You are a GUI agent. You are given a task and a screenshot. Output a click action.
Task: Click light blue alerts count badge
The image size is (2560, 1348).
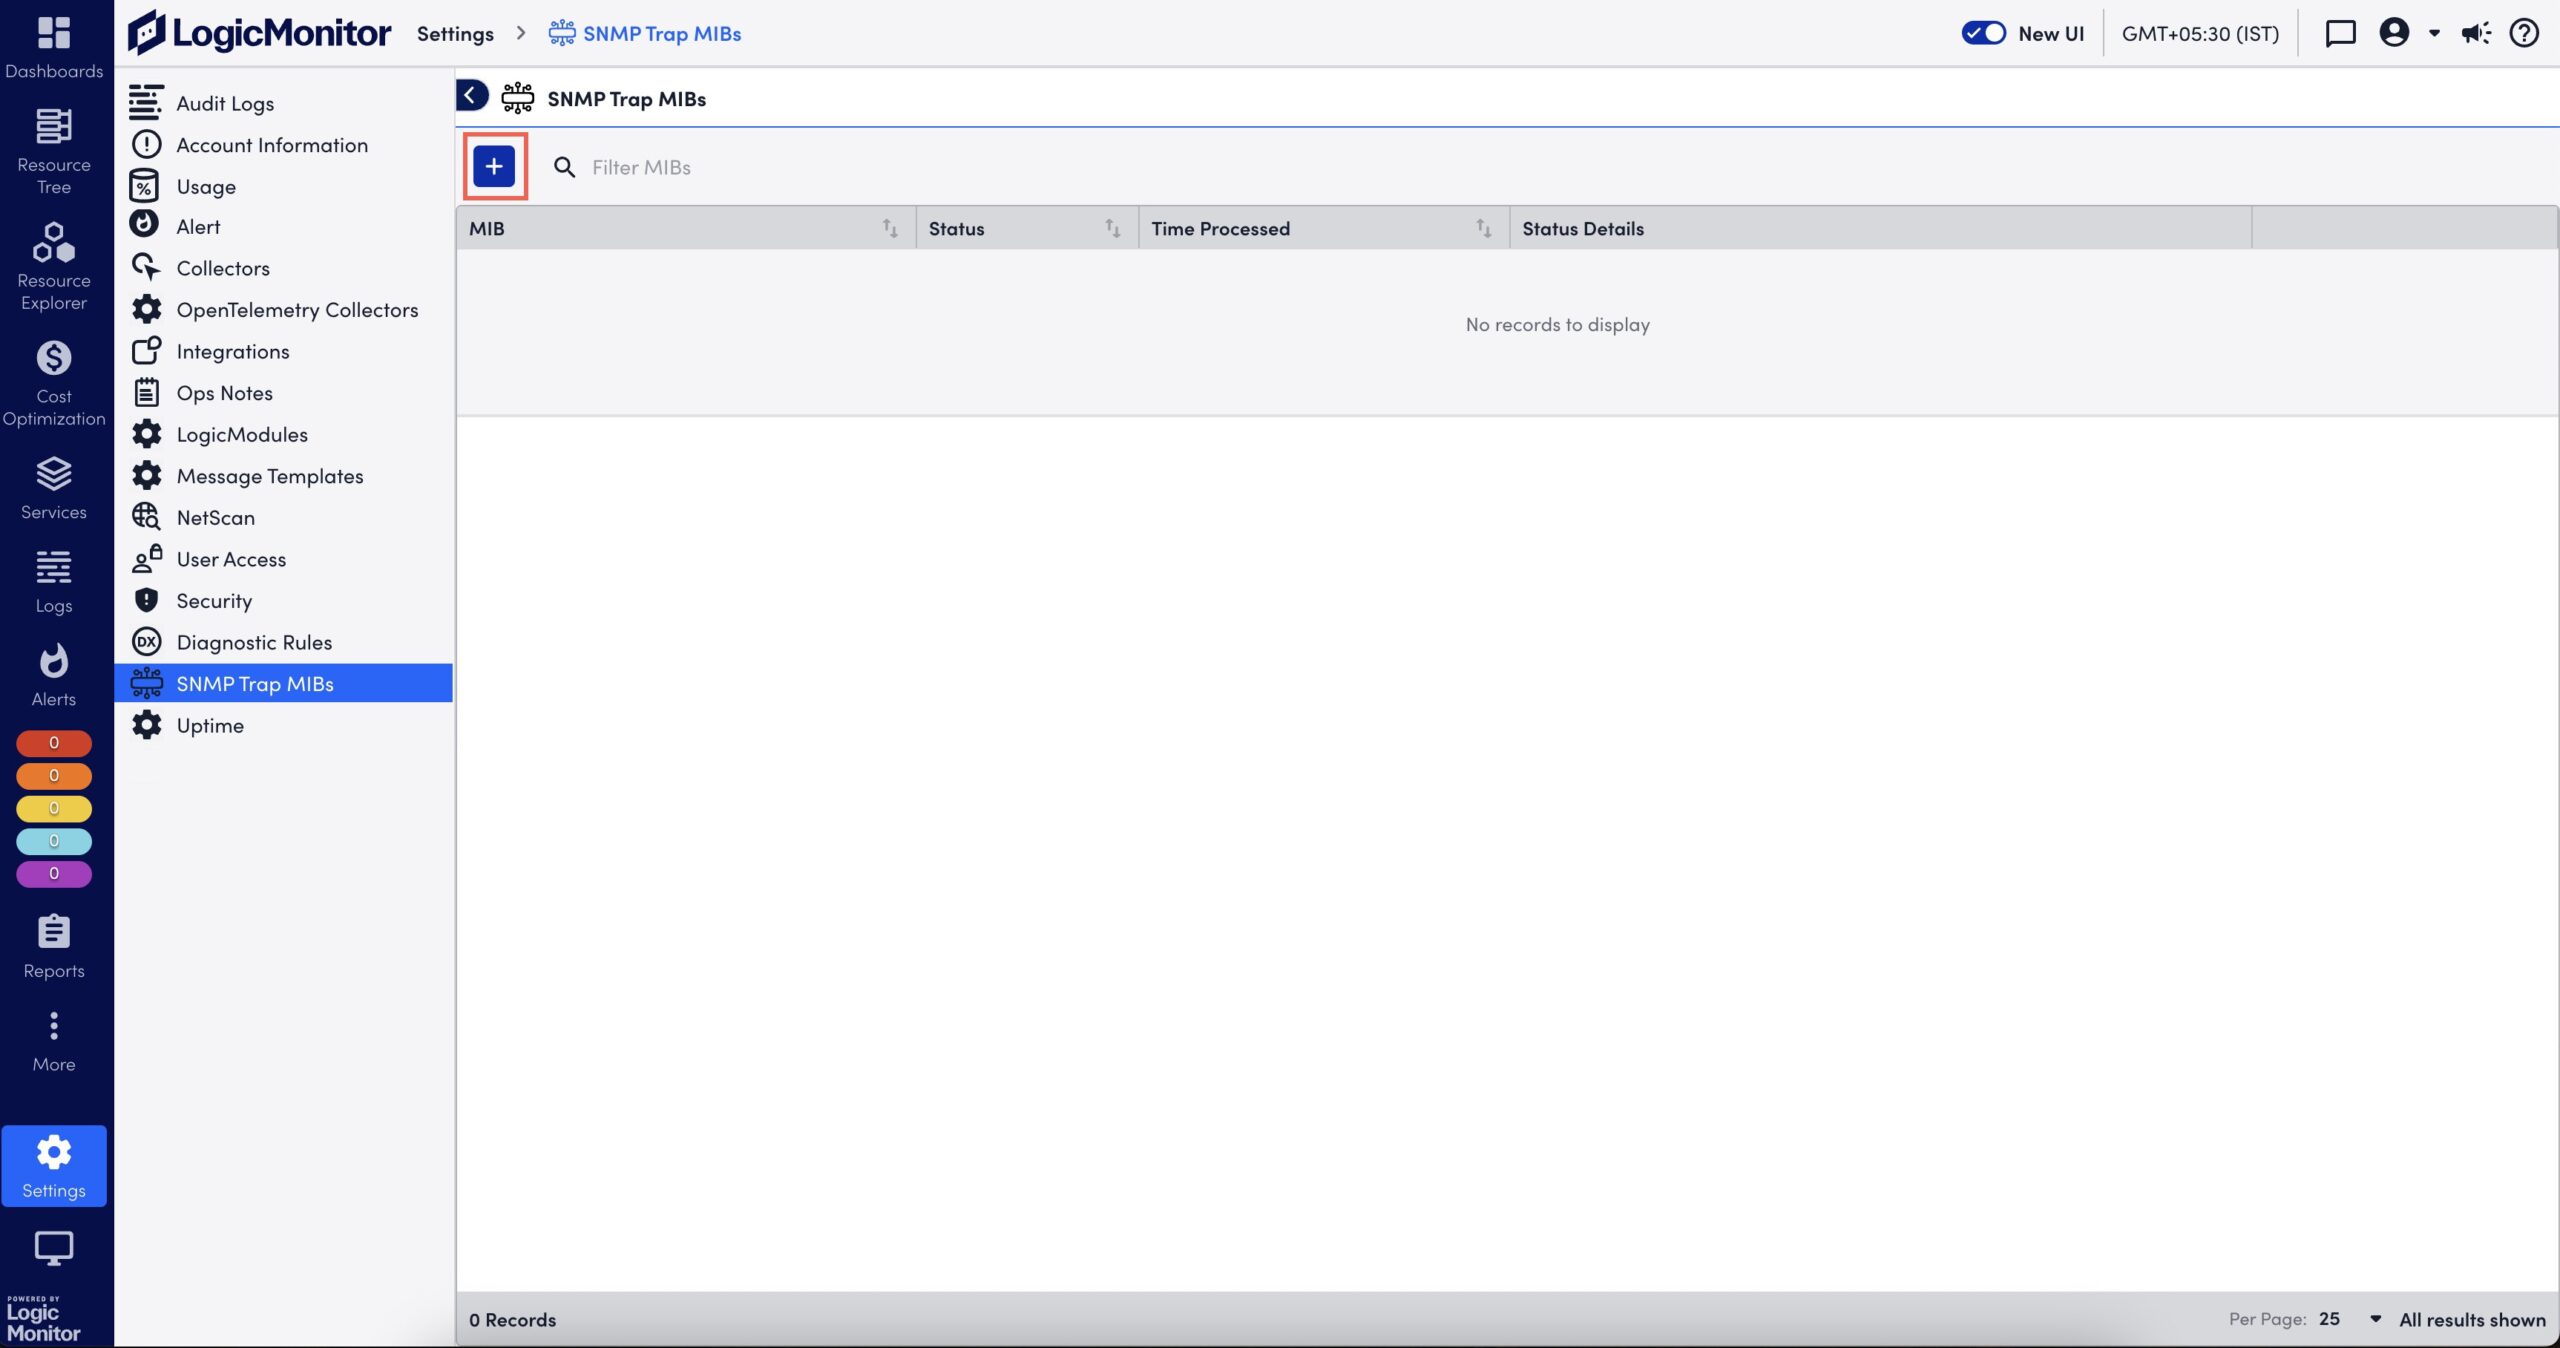pyautogui.click(x=54, y=841)
